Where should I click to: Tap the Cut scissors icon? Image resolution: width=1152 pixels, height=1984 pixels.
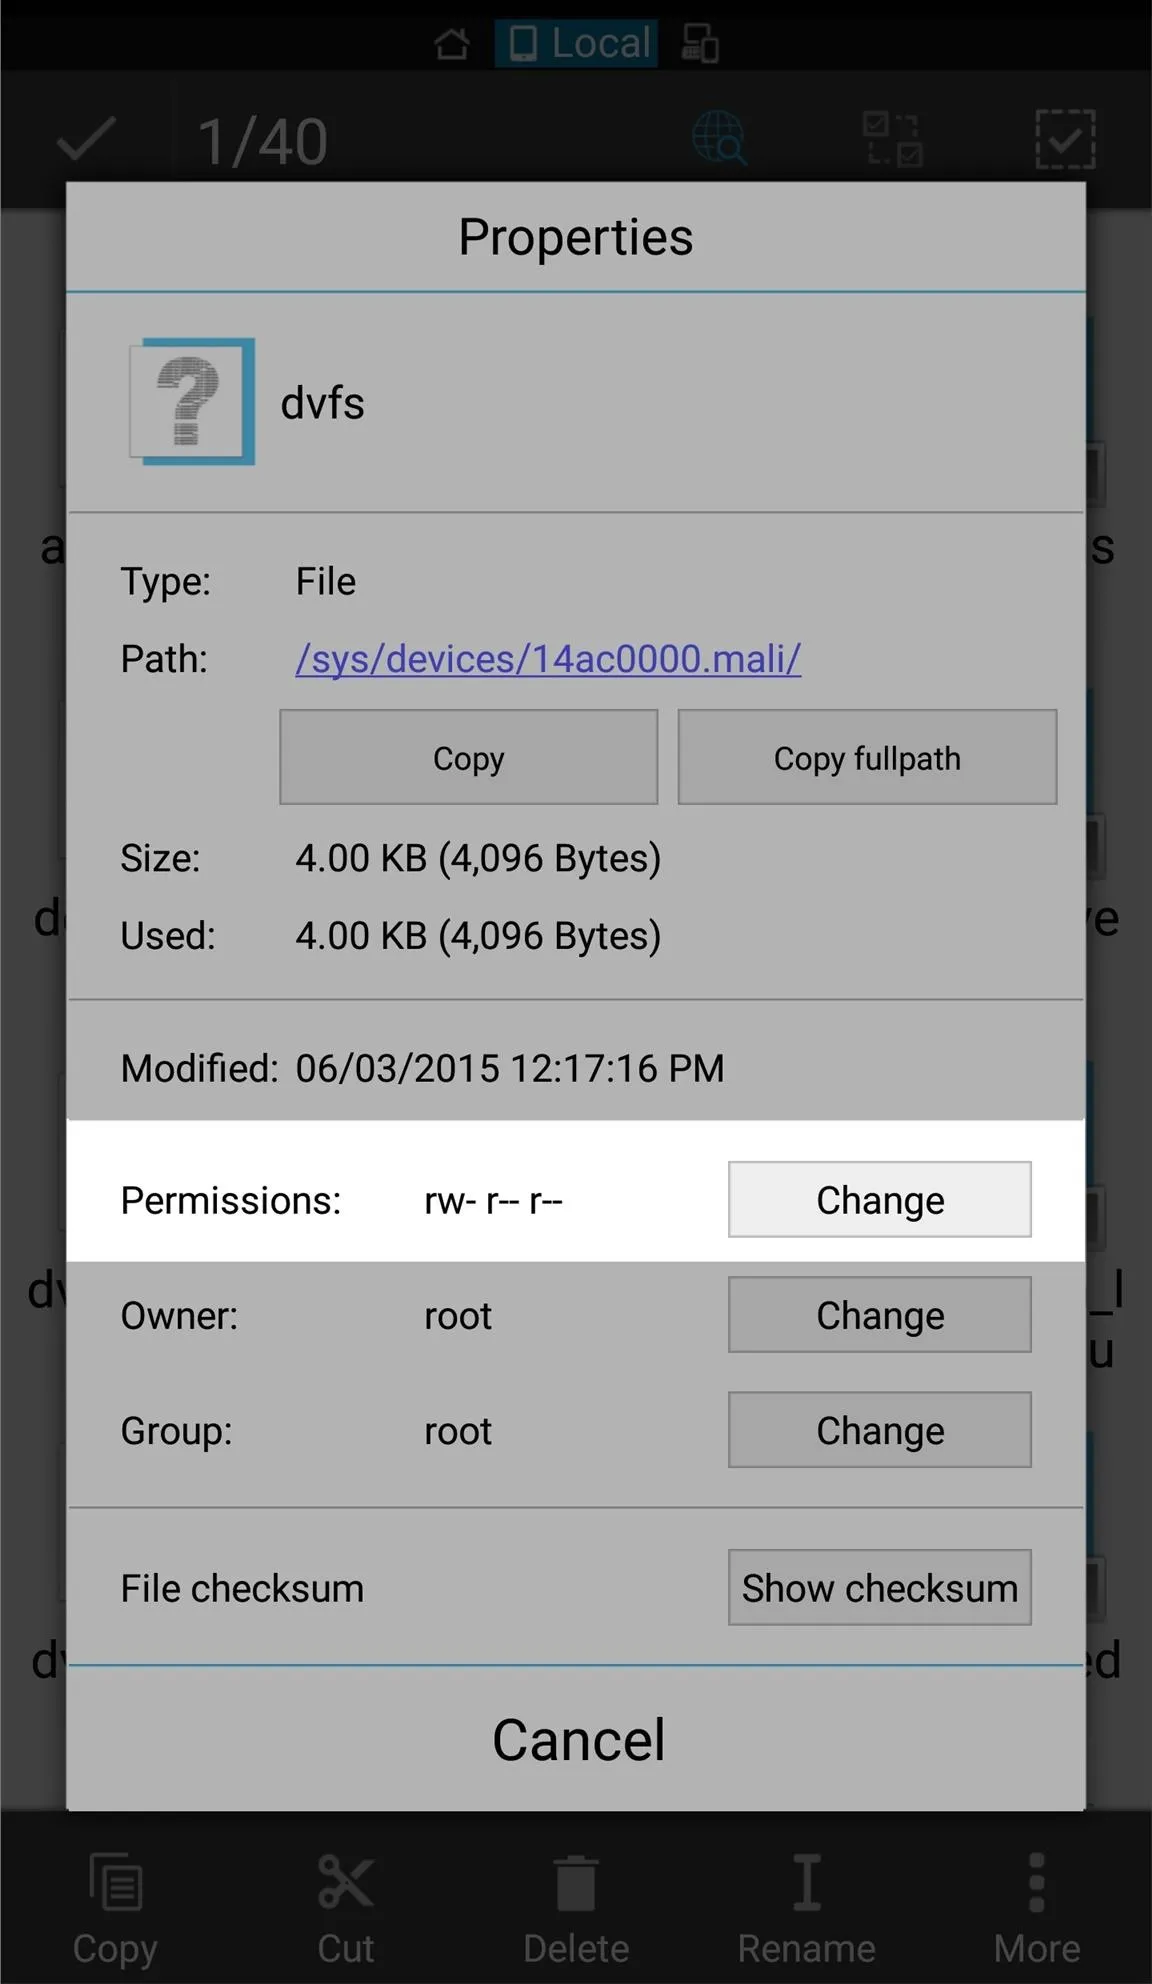(346, 1909)
